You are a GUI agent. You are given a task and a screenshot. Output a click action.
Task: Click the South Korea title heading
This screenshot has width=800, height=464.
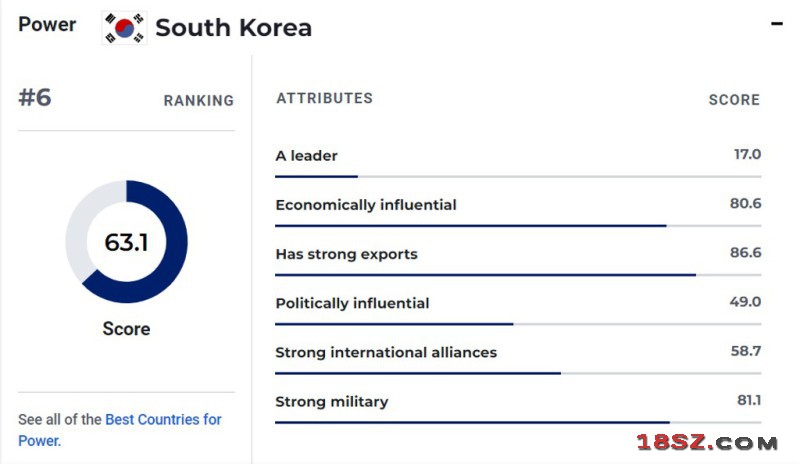pos(233,28)
